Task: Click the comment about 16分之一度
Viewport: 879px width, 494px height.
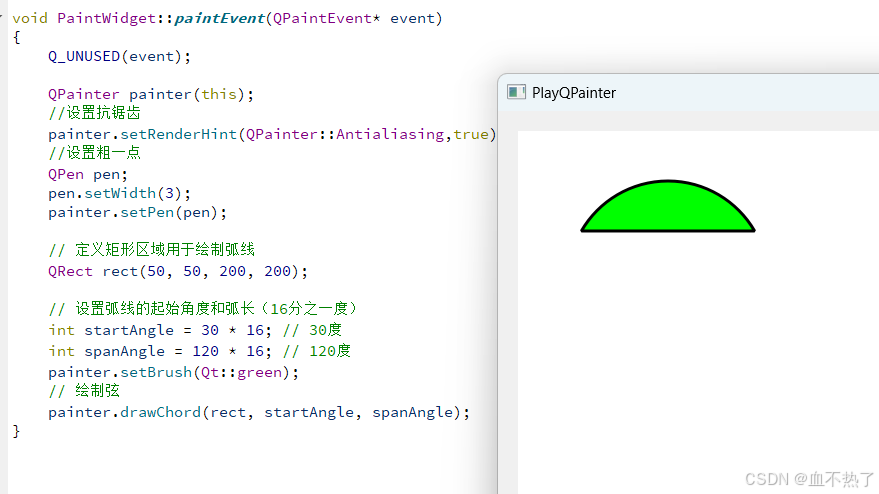Action: [202, 308]
